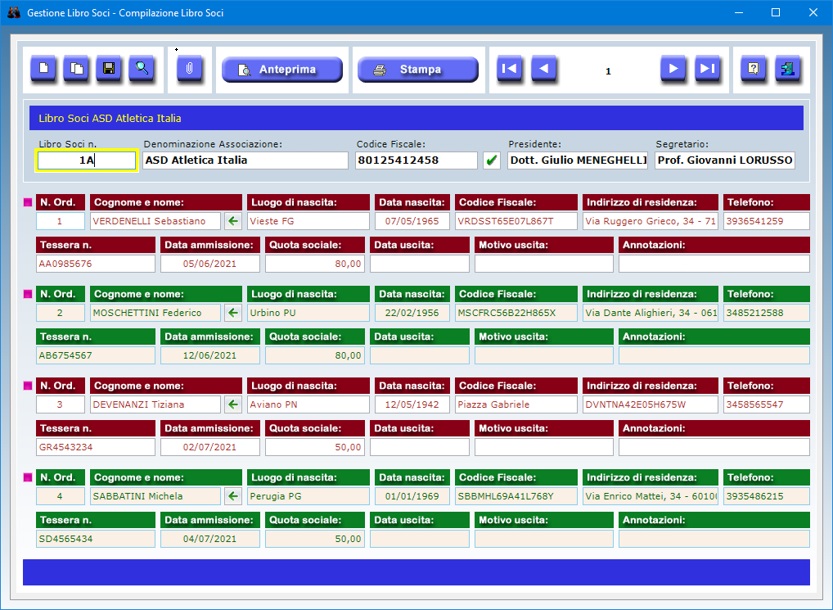The width and height of the screenshot is (833, 610).
Task: Go to next page arrow
Action: pos(673,69)
